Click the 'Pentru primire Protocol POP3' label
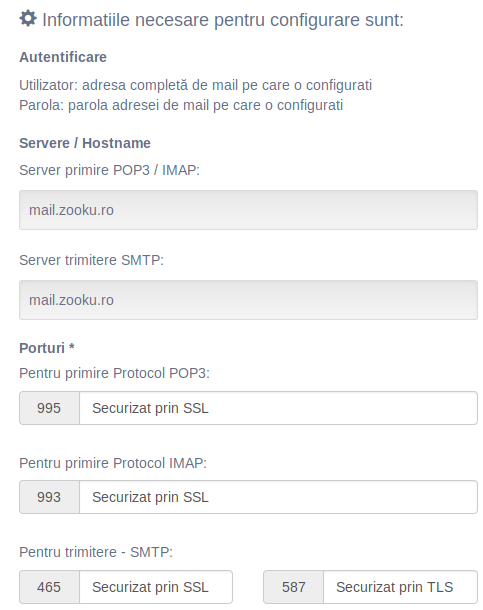The image size is (483, 610). [x=114, y=373]
